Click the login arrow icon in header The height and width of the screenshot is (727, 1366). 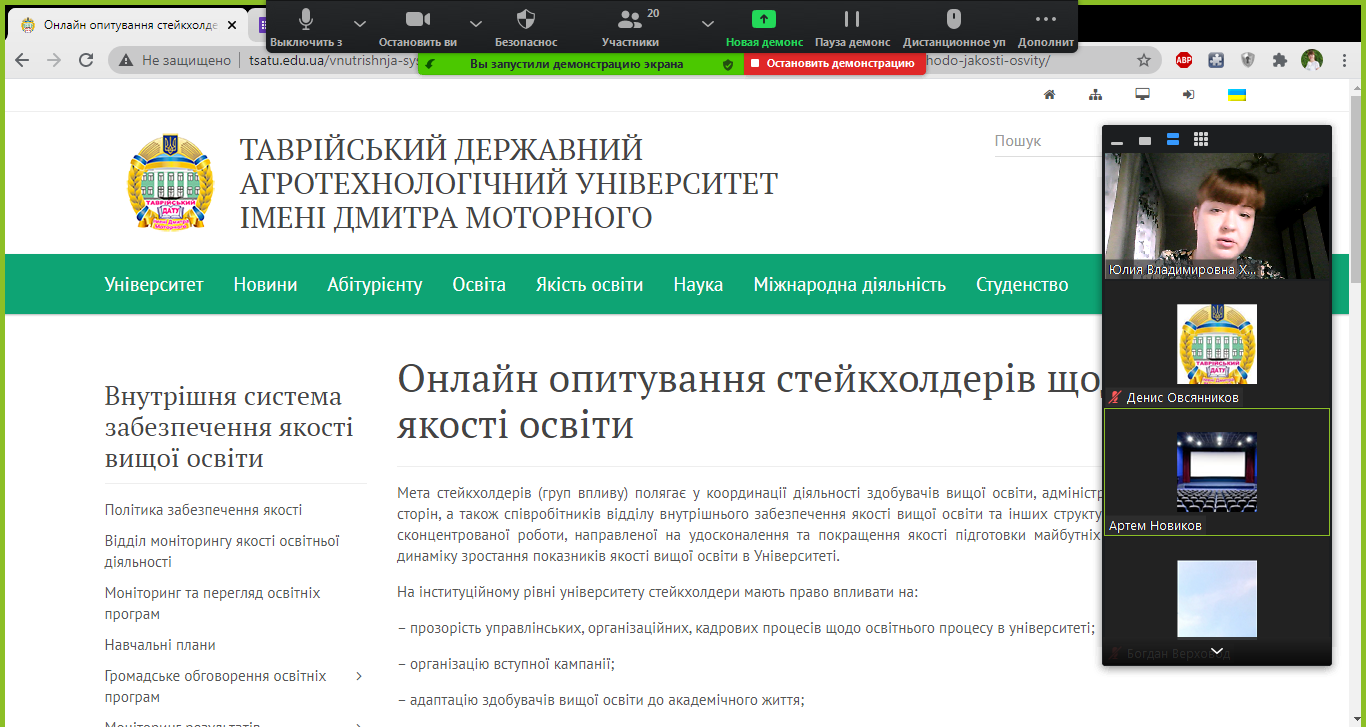[1188, 95]
